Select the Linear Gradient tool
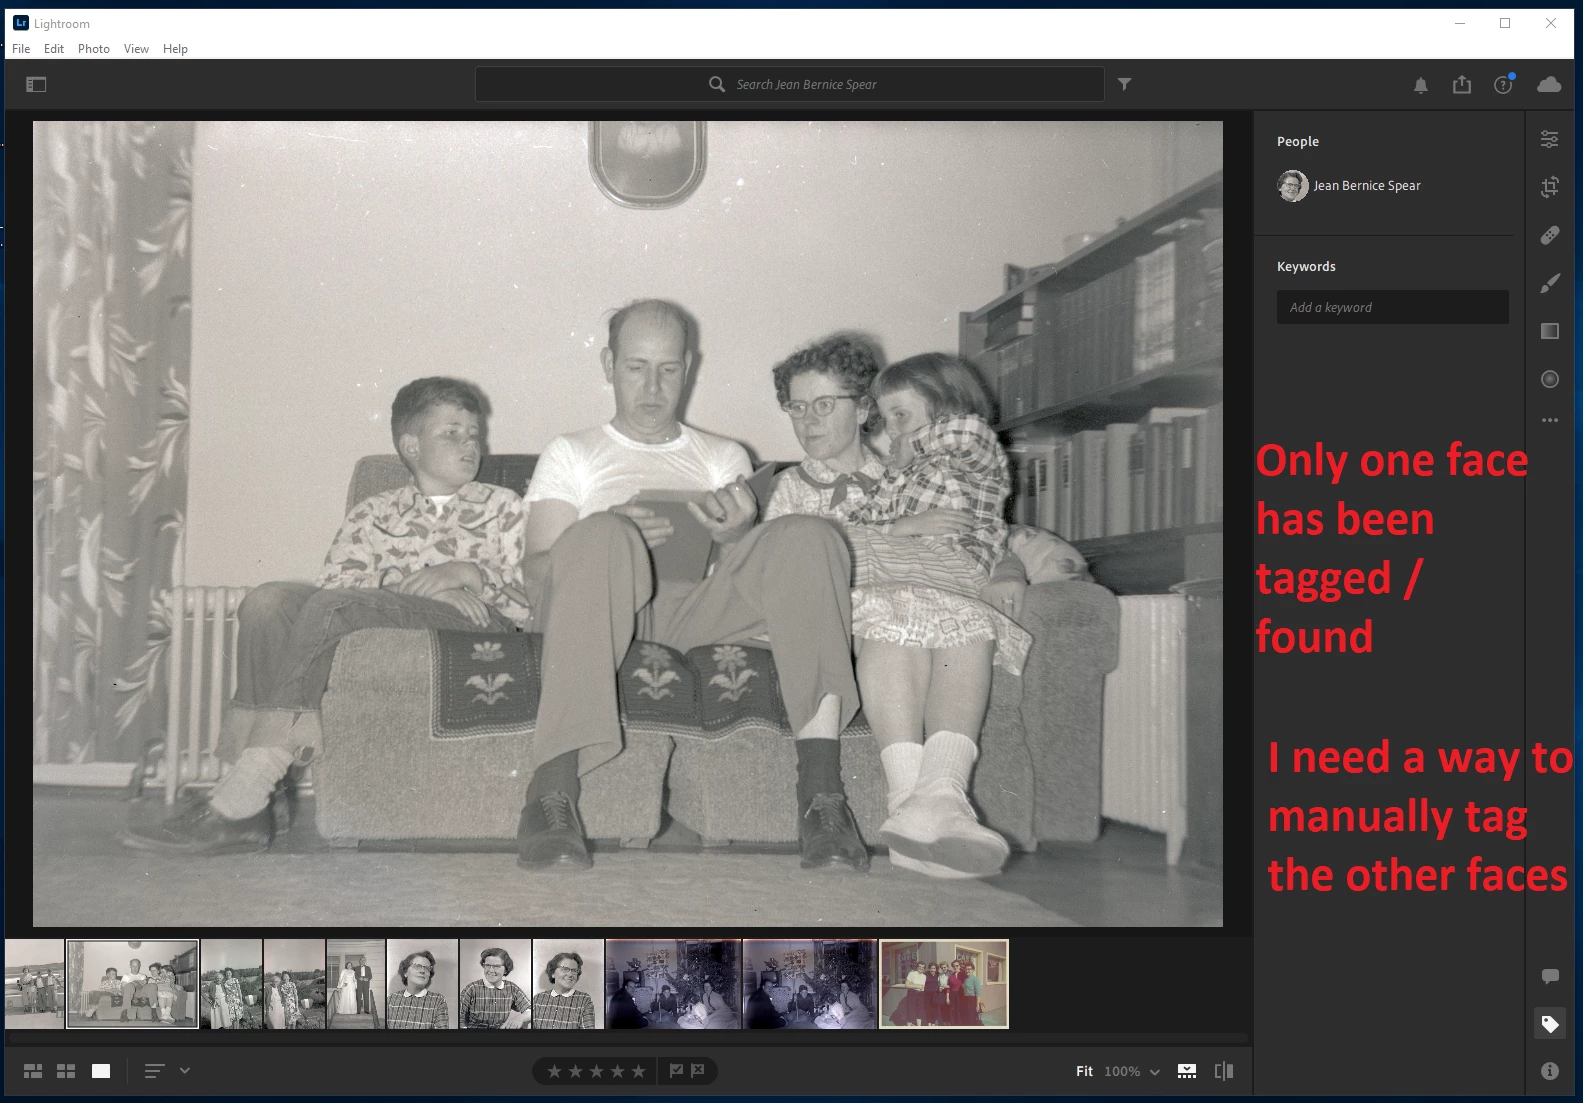This screenshot has width=1589, height=1103. point(1549,331)
